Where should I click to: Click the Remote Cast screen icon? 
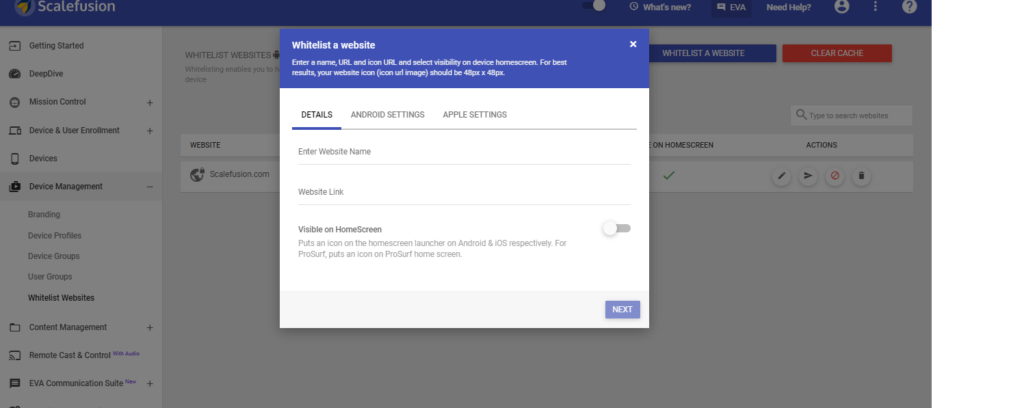[x=14, y=356]
